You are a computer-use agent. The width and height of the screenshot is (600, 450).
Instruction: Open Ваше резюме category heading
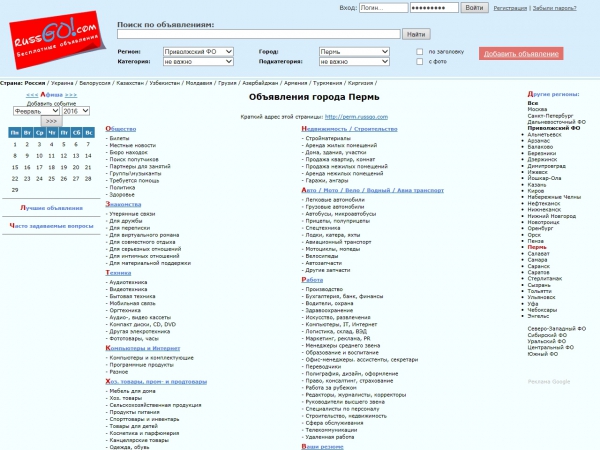coord(323,447)
